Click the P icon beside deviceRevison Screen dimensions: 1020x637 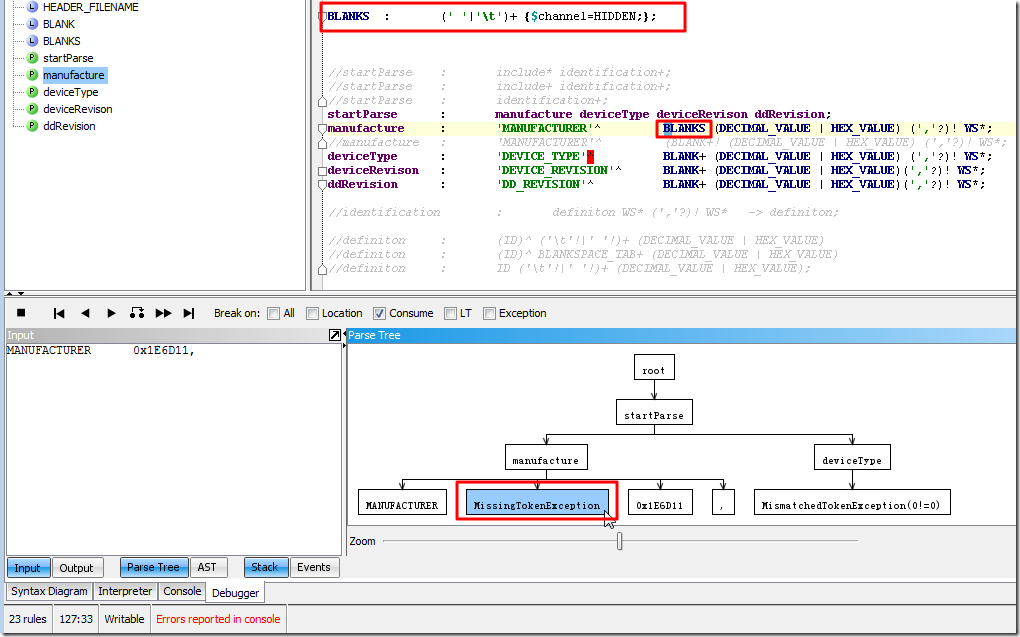click(32, 109)
